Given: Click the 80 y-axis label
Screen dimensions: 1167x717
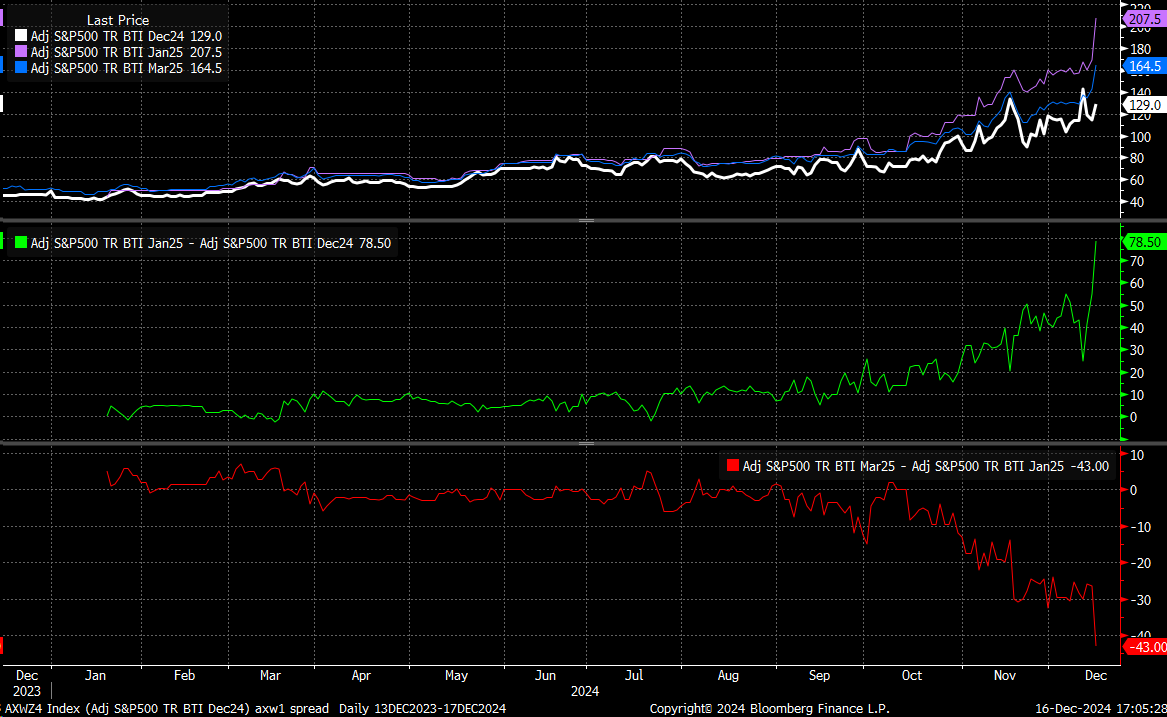Looking at the screenshot, I should [x=1137, y=159].
